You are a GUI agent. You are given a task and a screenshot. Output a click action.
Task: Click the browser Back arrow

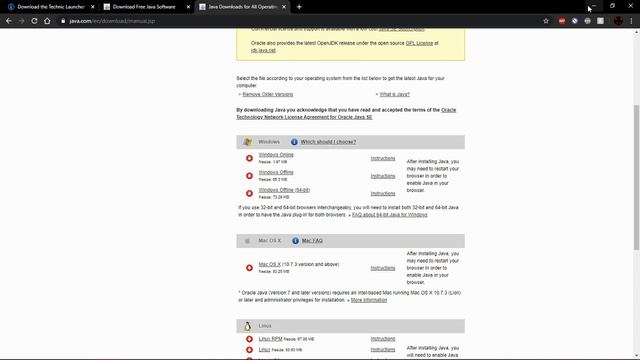coord(9,21)
